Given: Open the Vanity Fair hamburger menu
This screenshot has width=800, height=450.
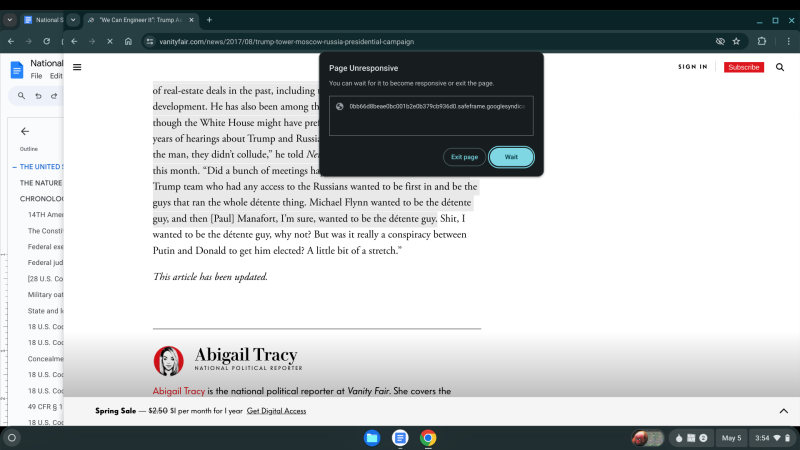Looking at the screenshot, I should (x=77, y=67).
